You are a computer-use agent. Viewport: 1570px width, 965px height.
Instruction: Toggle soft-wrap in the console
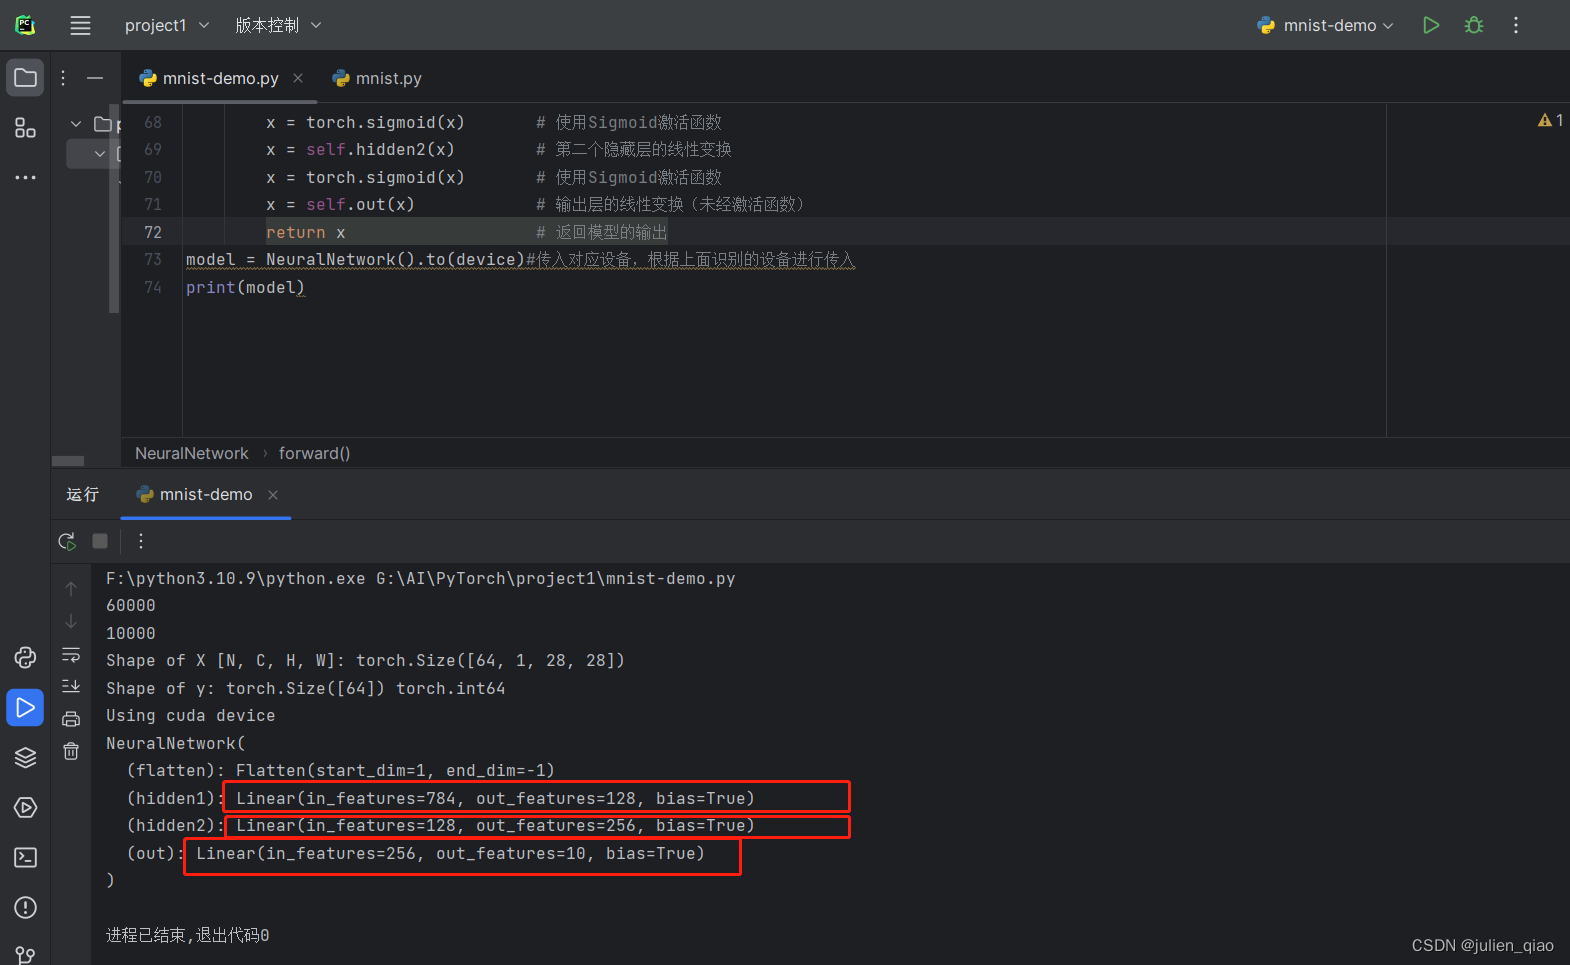[71, 654]
